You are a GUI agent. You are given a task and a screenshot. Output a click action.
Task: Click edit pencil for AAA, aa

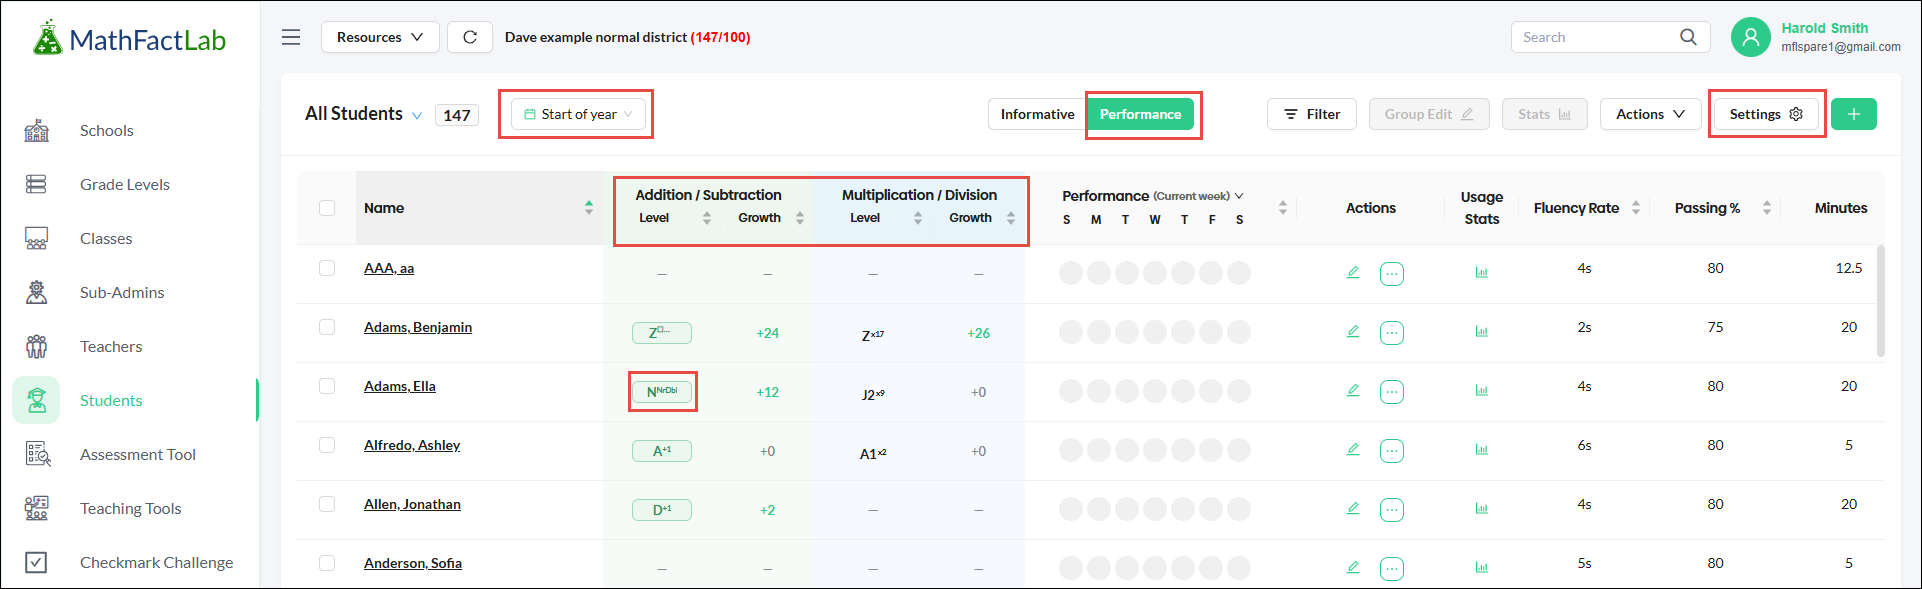pos(1353,272)
